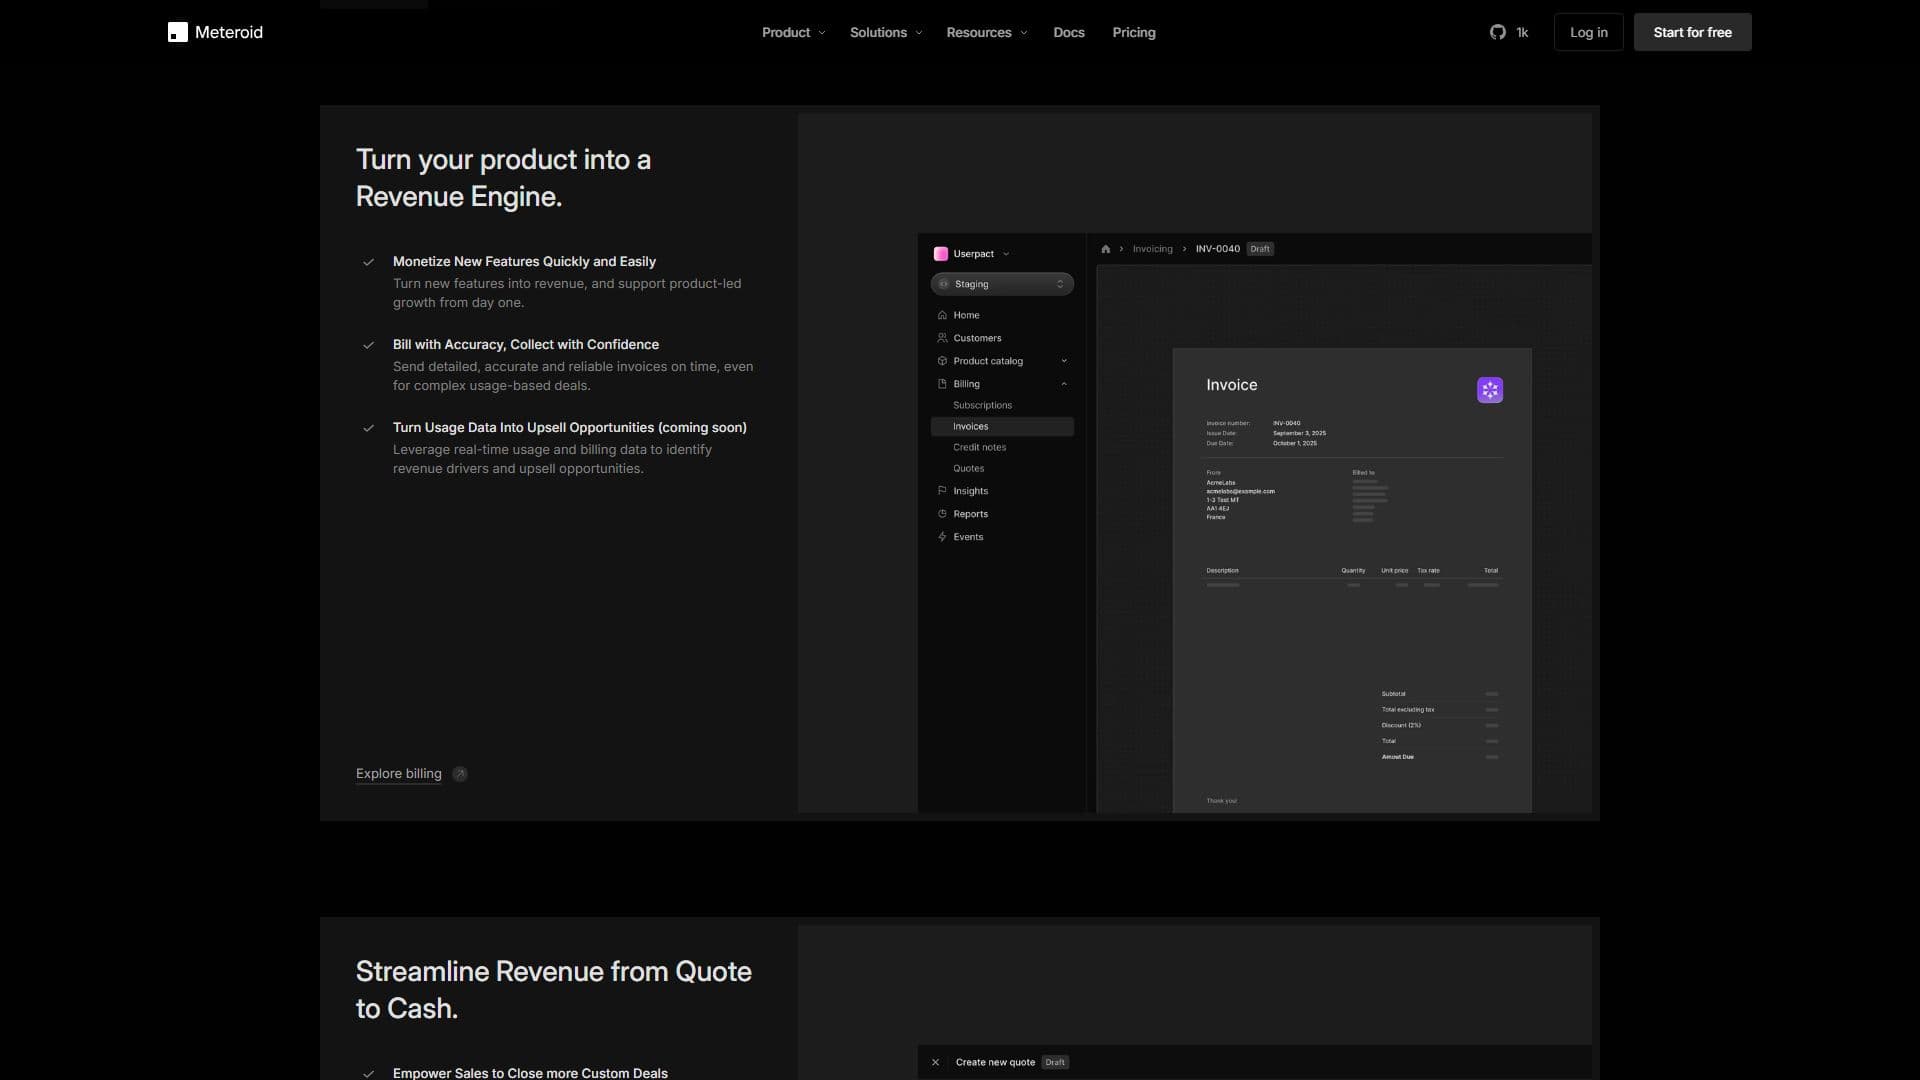Click the 'Turn your product into a Revenue Engine' heading
Viewport: 1920px width, 1080px height.
[503, 178]
